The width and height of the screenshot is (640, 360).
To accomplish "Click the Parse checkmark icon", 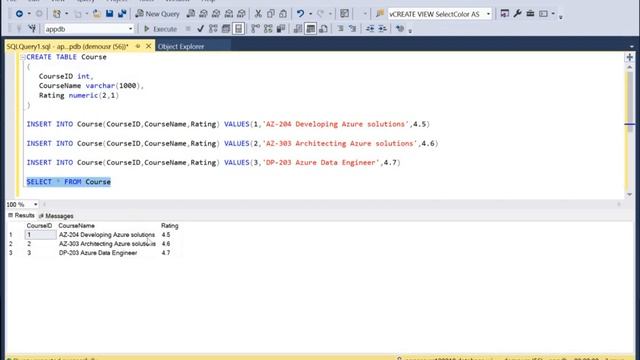I will (200, 29).
